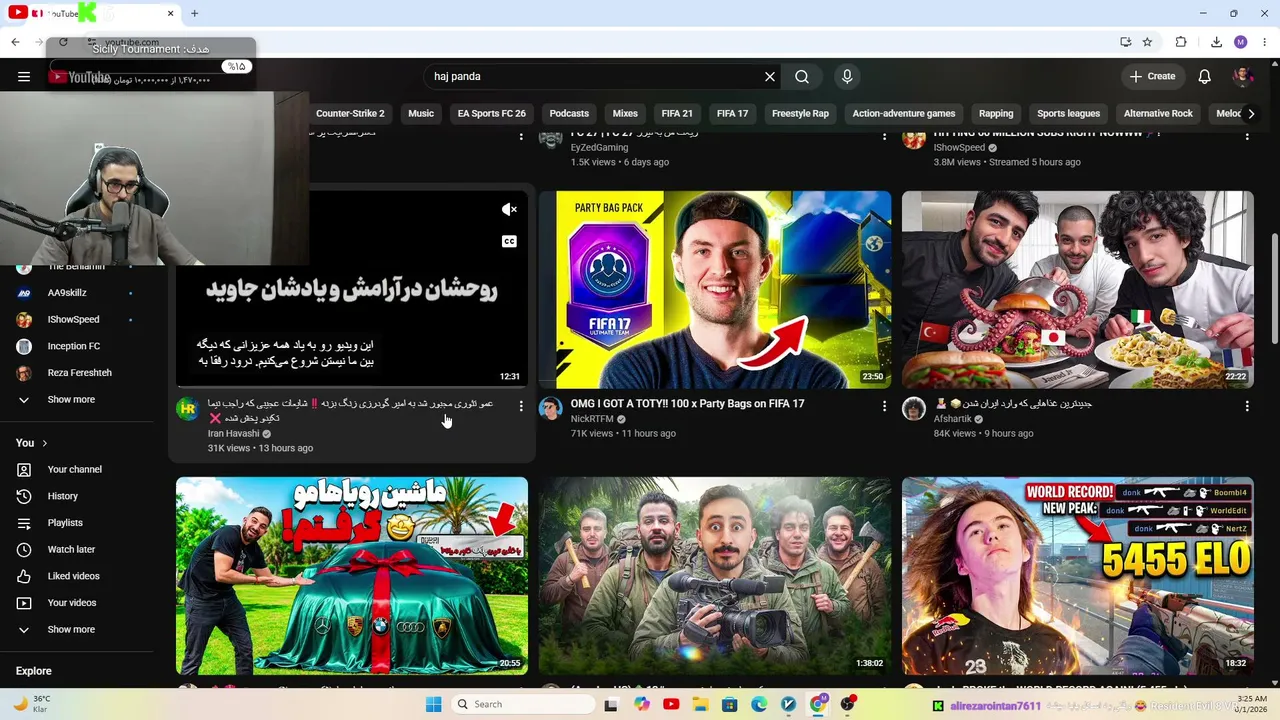Select the FIFA 21 filter chip
The image size is (1280, 720).
coord(677,114)
